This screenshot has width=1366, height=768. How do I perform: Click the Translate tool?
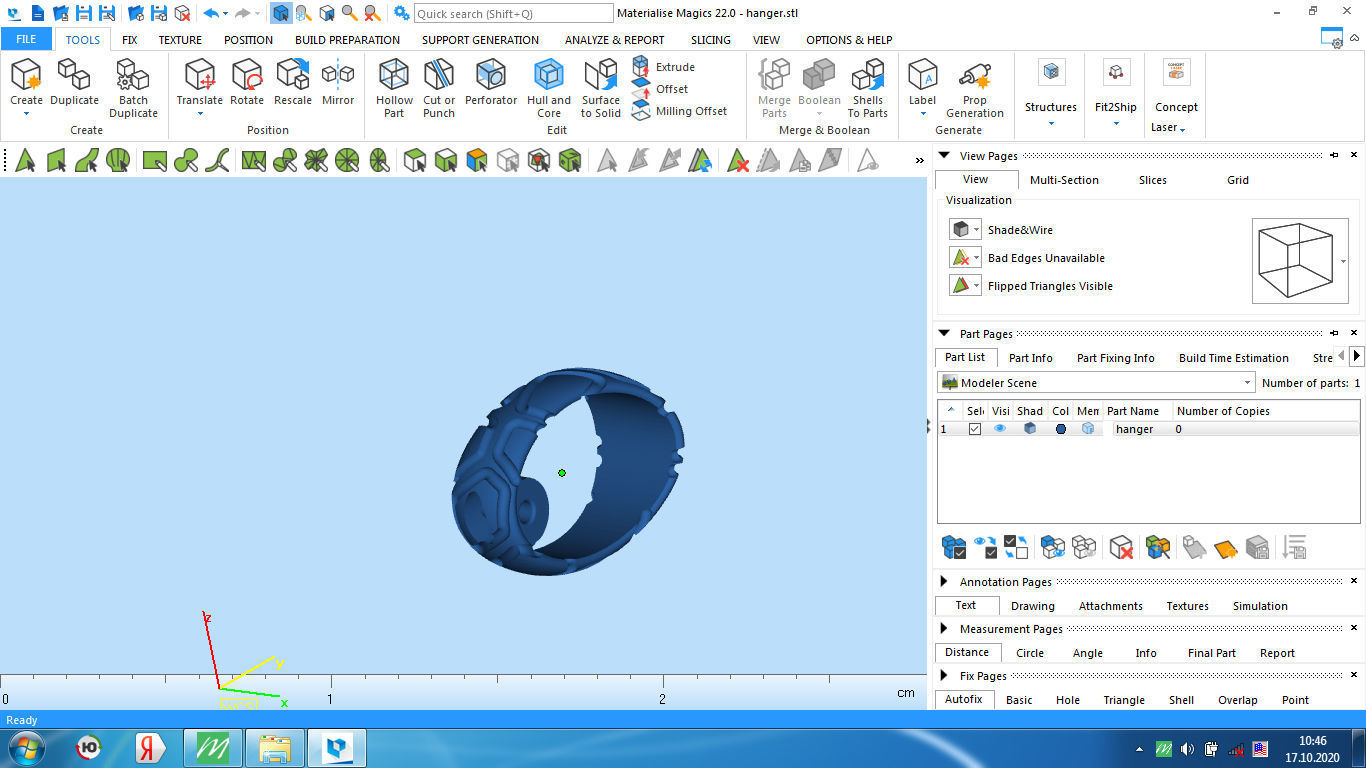pyautogui.click(x=200, y=88)
